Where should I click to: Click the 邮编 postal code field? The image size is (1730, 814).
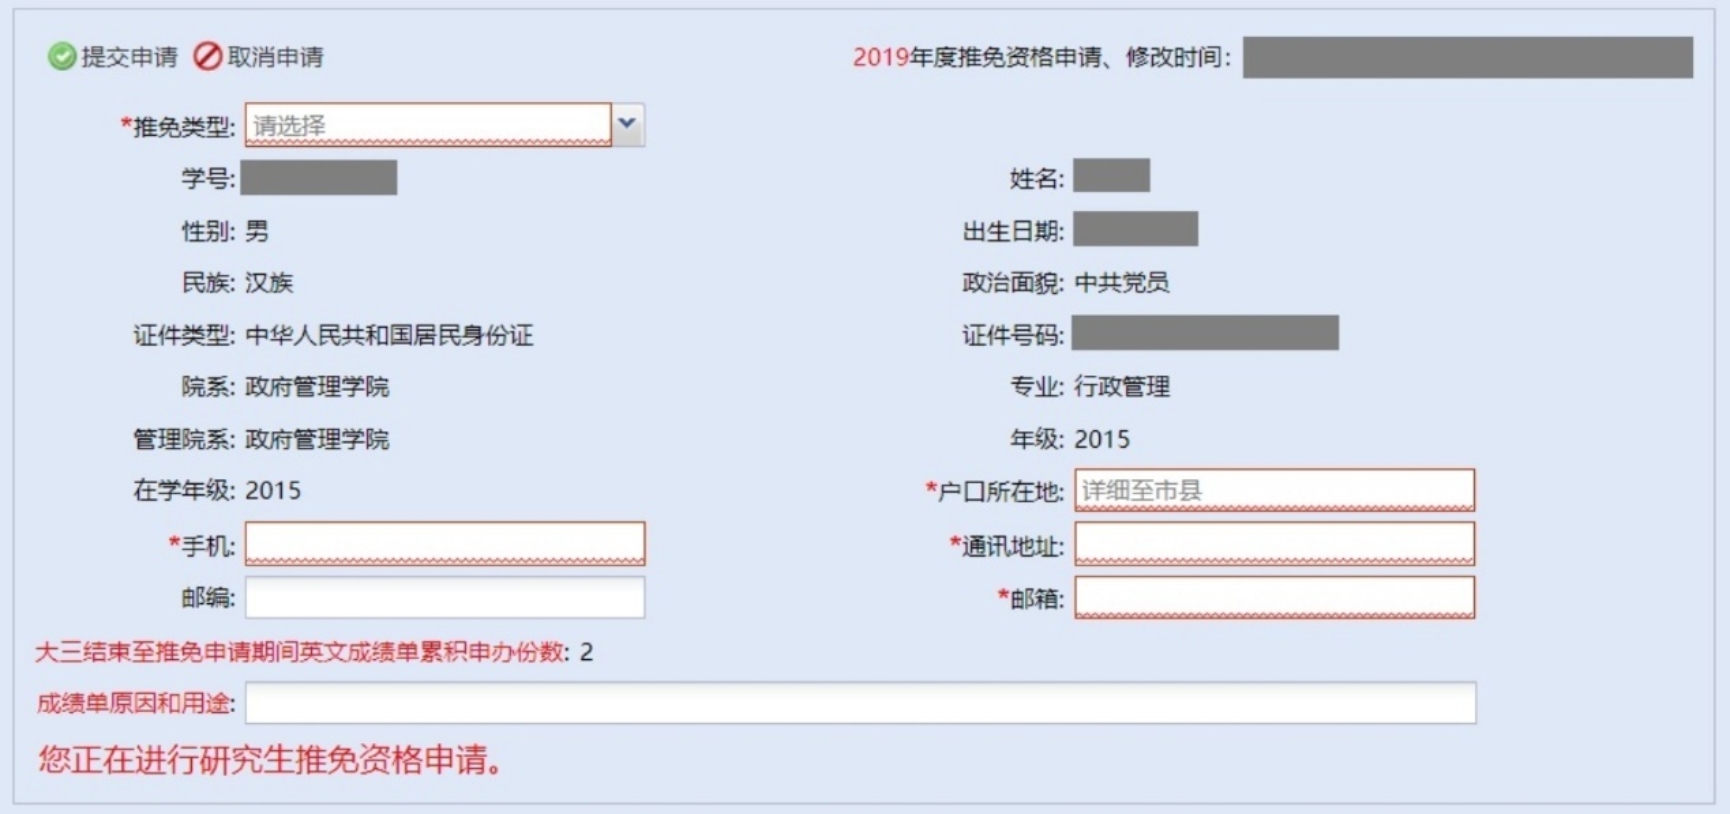click(x=445, y=598)
